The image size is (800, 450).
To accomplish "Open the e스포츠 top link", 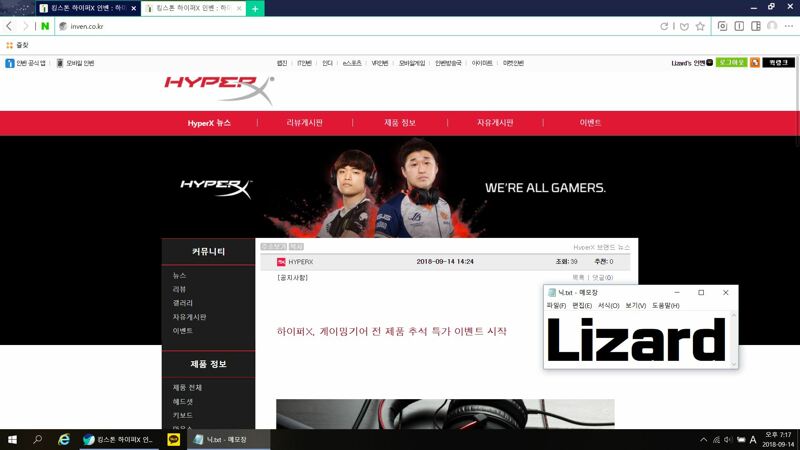I will [x=352, y=63].
